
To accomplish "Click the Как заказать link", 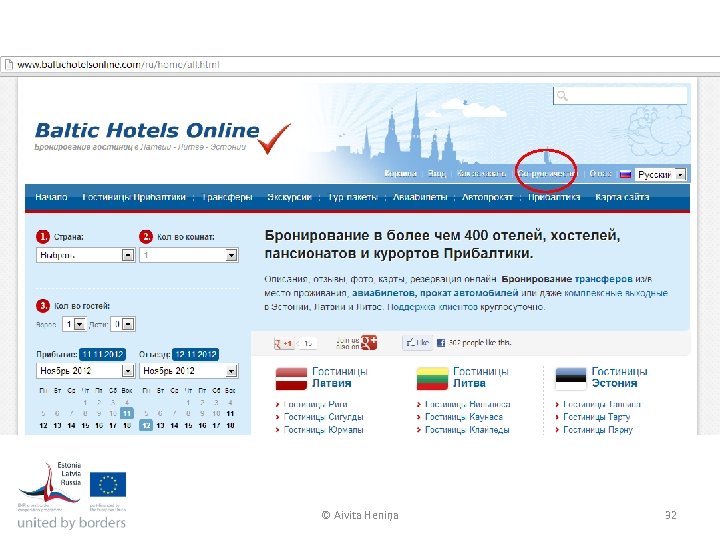I will (x=481, y=174).
